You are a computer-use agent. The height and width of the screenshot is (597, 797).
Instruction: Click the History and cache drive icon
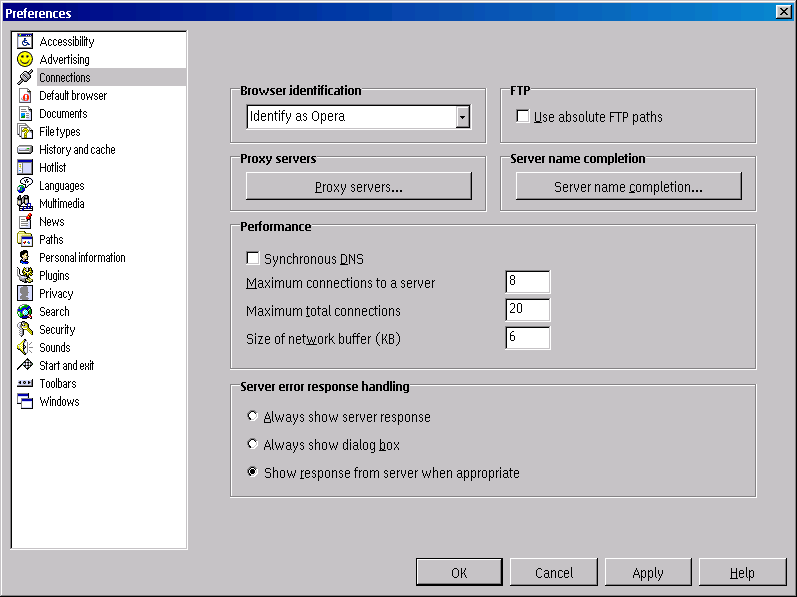tap(25, 149)
